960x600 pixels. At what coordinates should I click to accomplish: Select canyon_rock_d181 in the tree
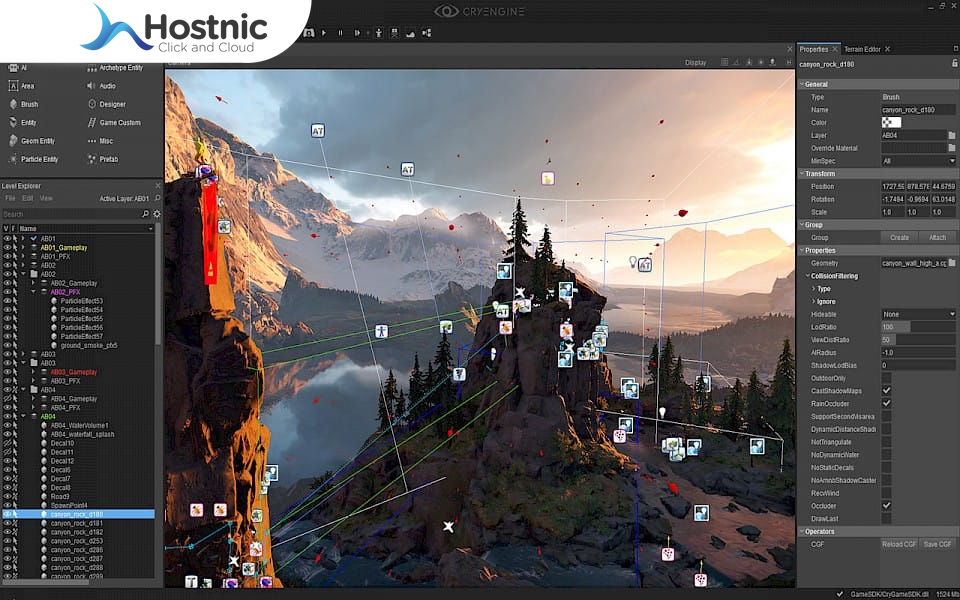pos(77,523)
